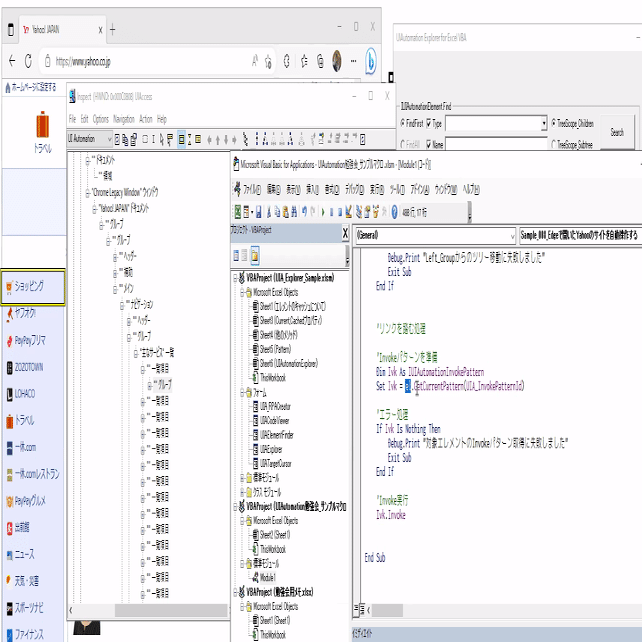Click the Edge refresh icon
Screen dimensions: 642x642
pyautogui.click(x=28, y=61)
